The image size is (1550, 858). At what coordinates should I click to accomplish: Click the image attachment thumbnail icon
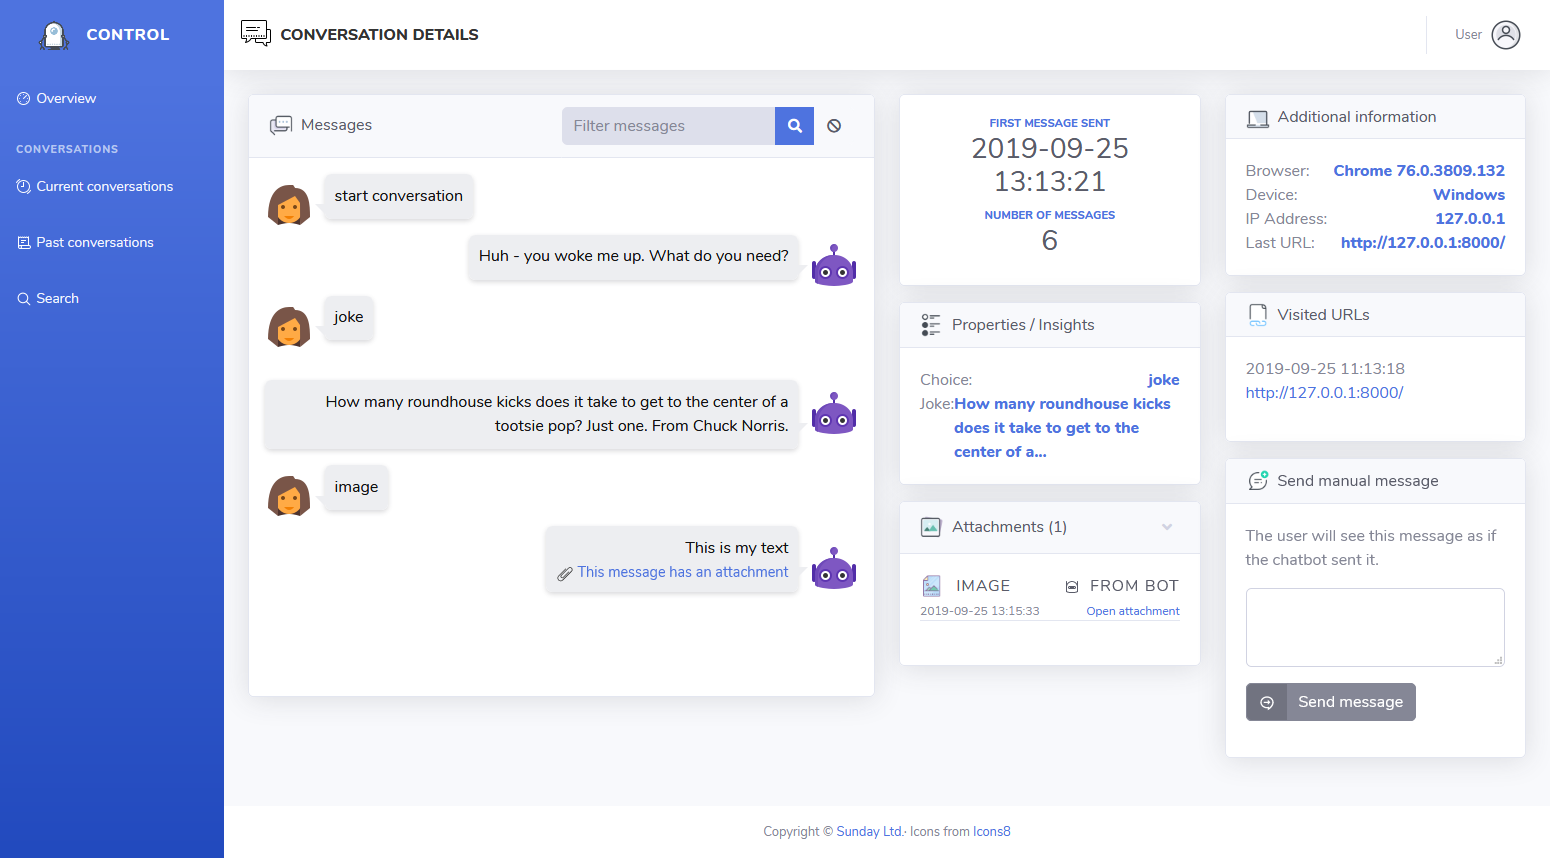coord(931,586)
